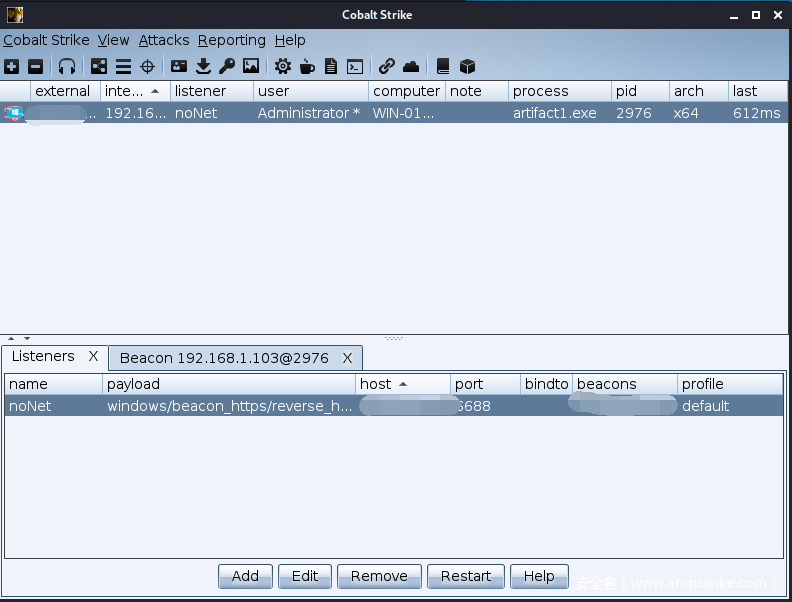
Task: Click the plus icon to add a teamserver connection
Action: tap(12, 67)
